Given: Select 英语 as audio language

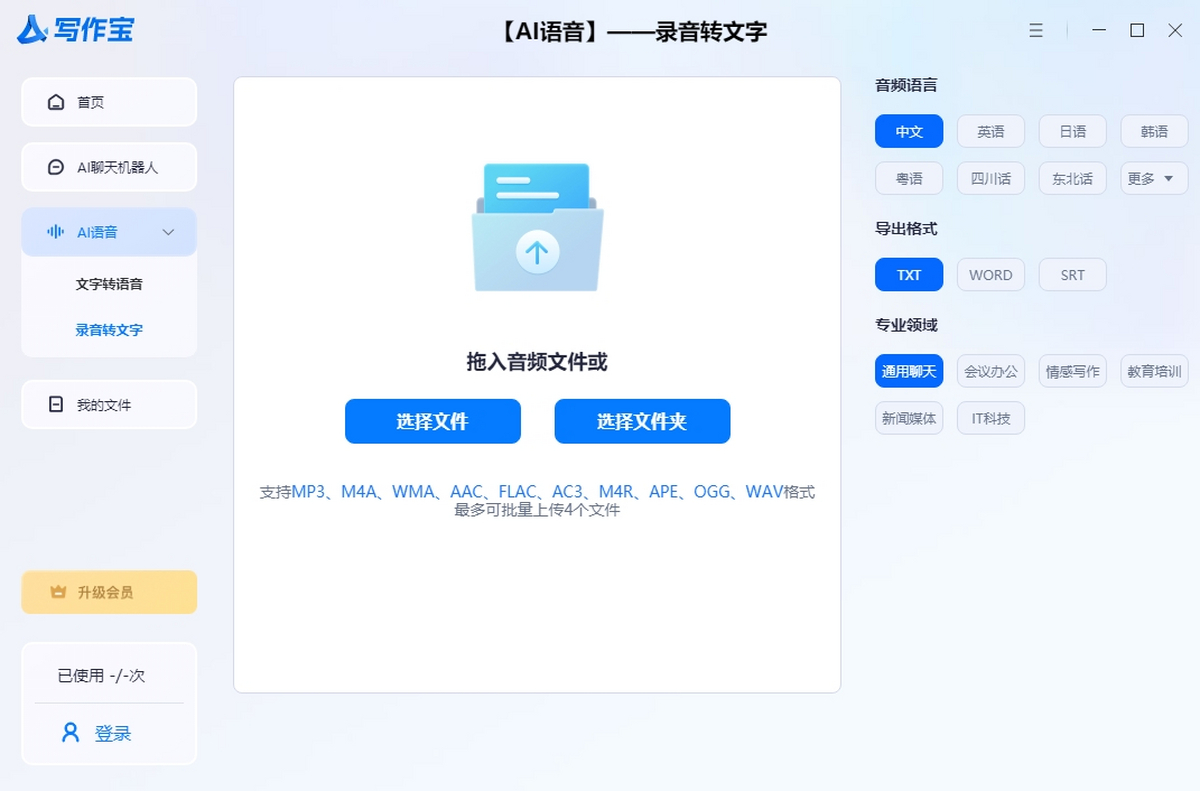Looking at the screenshot, I should click(990, 131).
